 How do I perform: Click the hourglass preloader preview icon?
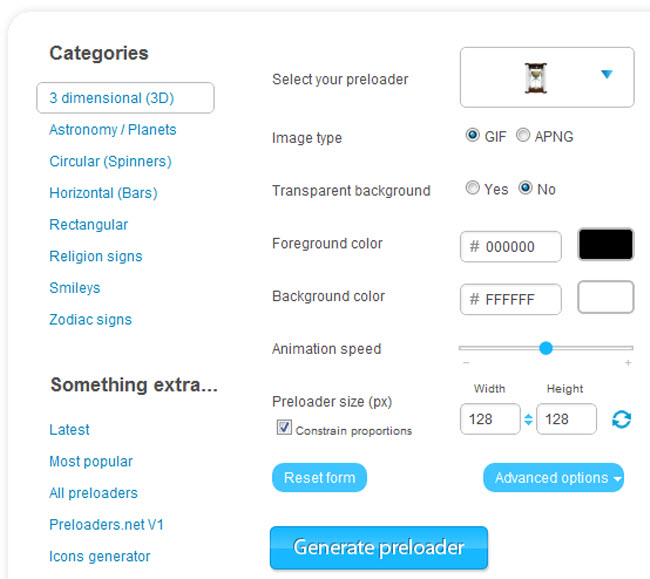pos(538,77)
